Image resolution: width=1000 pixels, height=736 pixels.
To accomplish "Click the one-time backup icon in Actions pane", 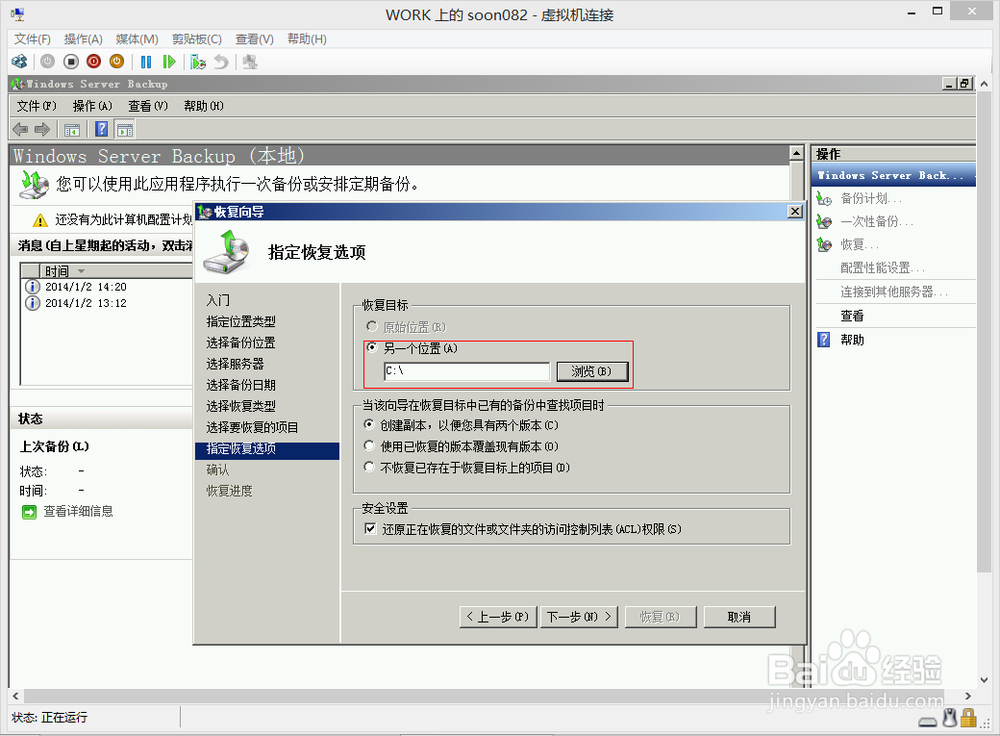I will pos(824,221).
